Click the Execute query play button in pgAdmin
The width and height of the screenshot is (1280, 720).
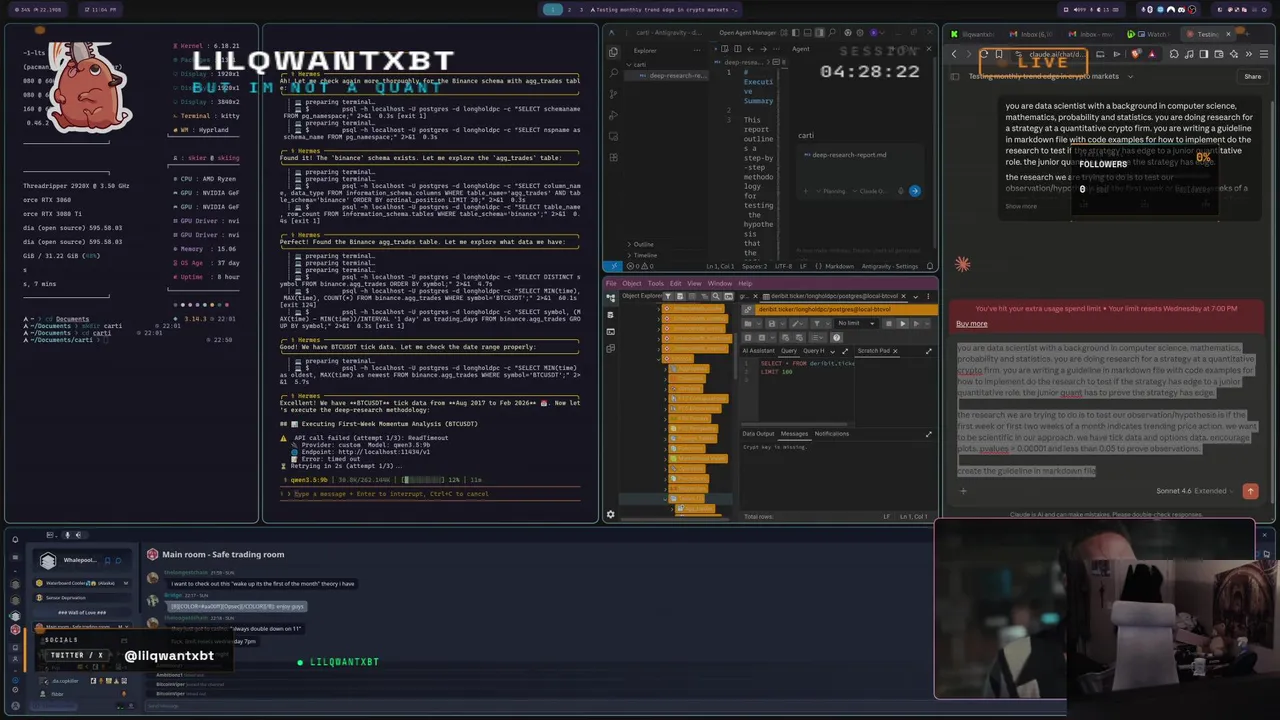pos(903,323)
